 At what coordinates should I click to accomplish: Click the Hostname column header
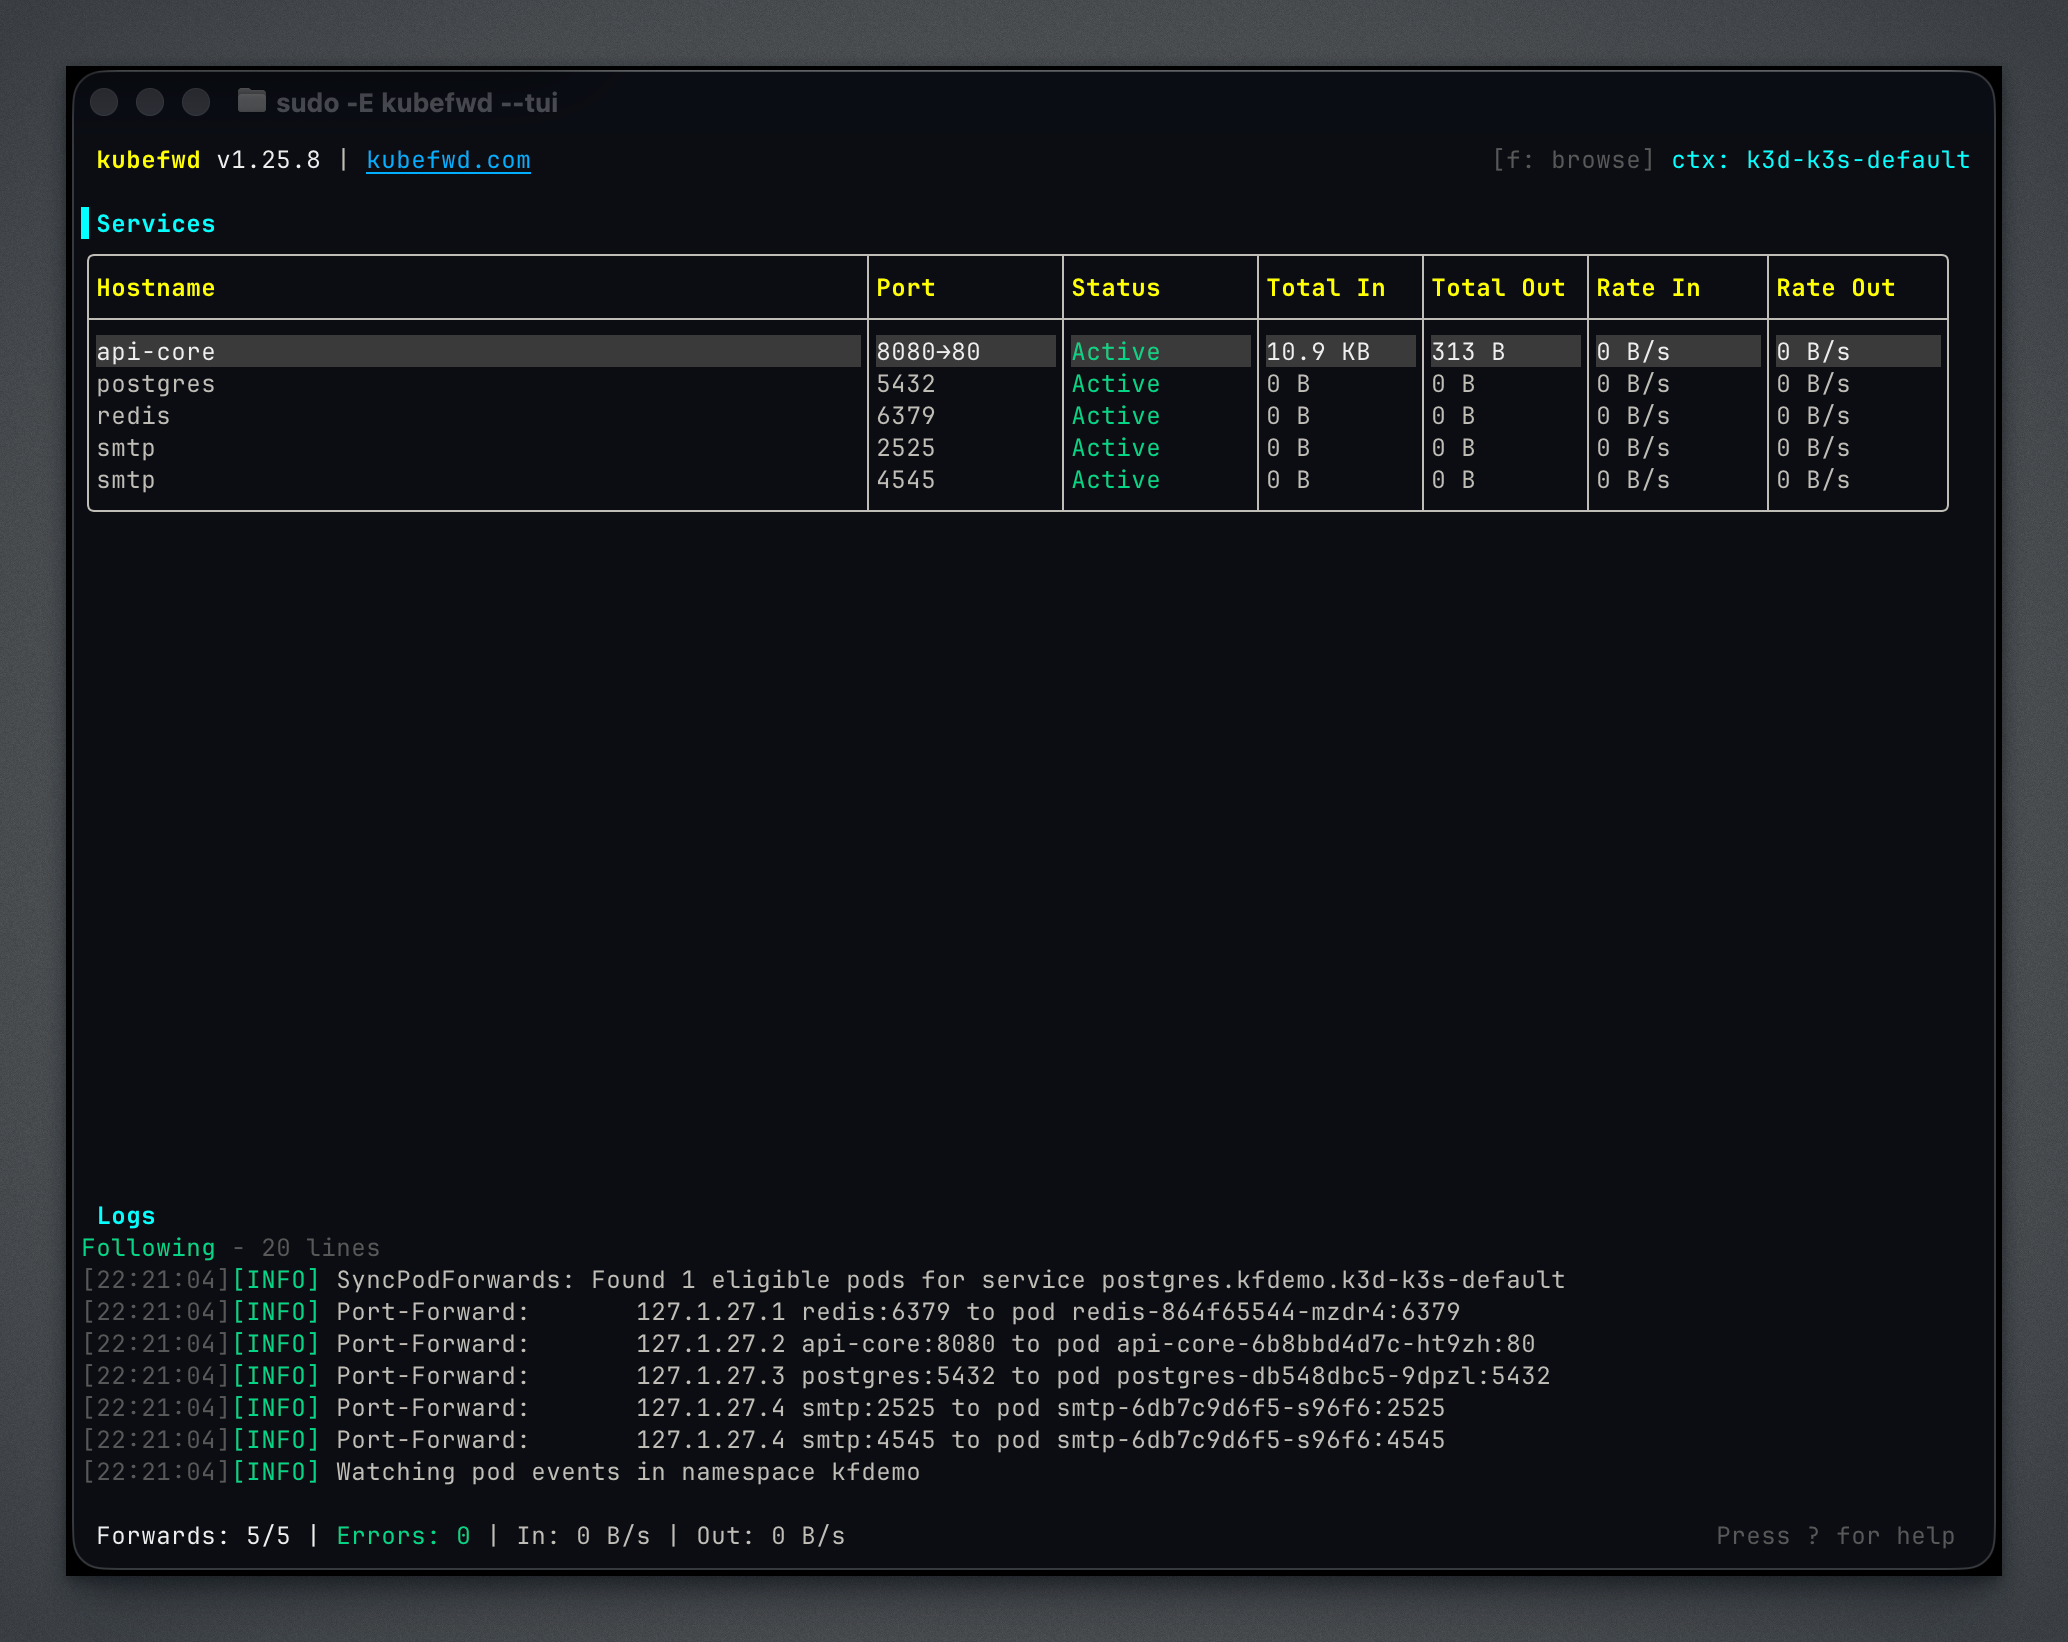pos(156,288)
